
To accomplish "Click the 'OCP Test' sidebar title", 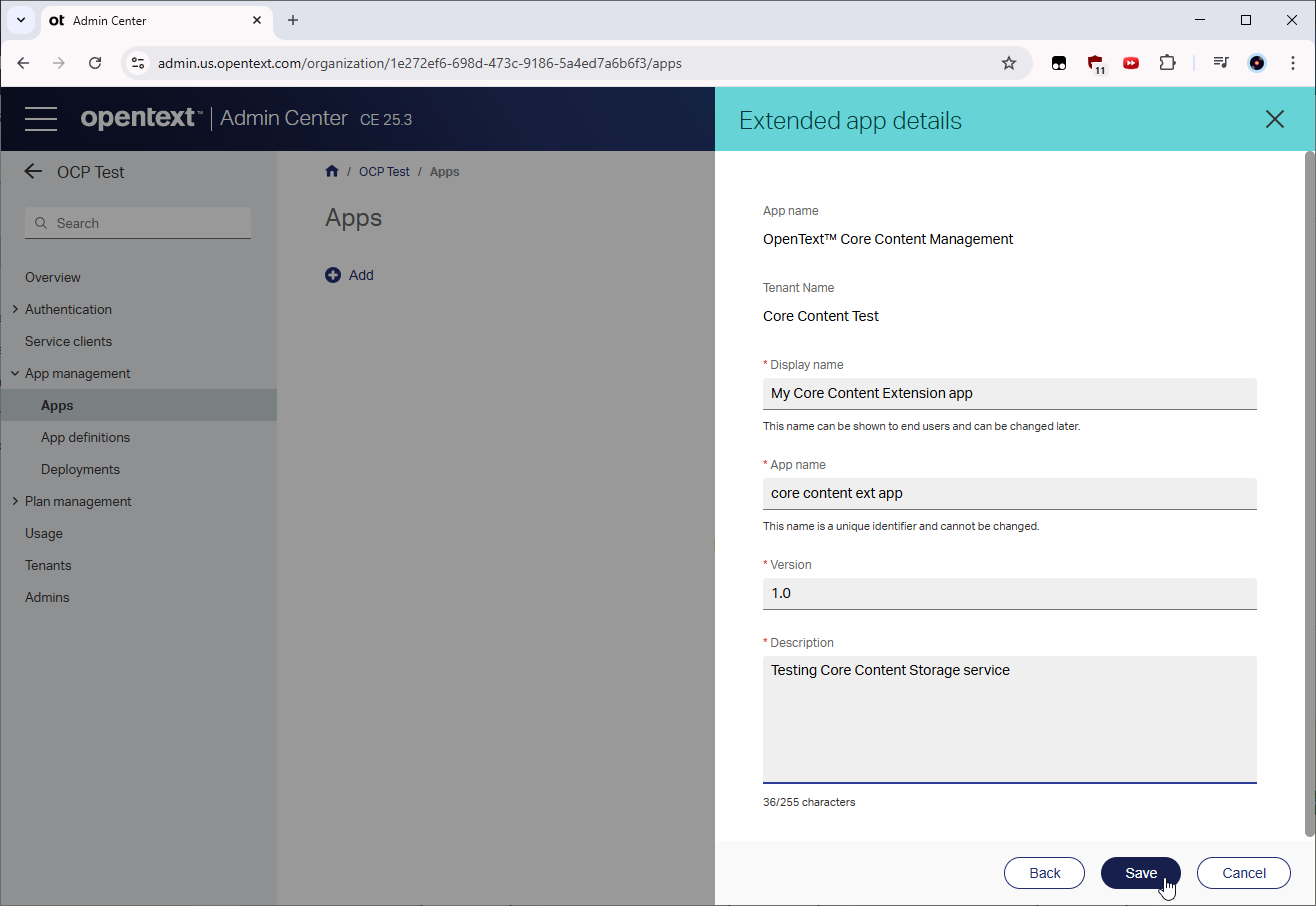I will click(91, 172).
